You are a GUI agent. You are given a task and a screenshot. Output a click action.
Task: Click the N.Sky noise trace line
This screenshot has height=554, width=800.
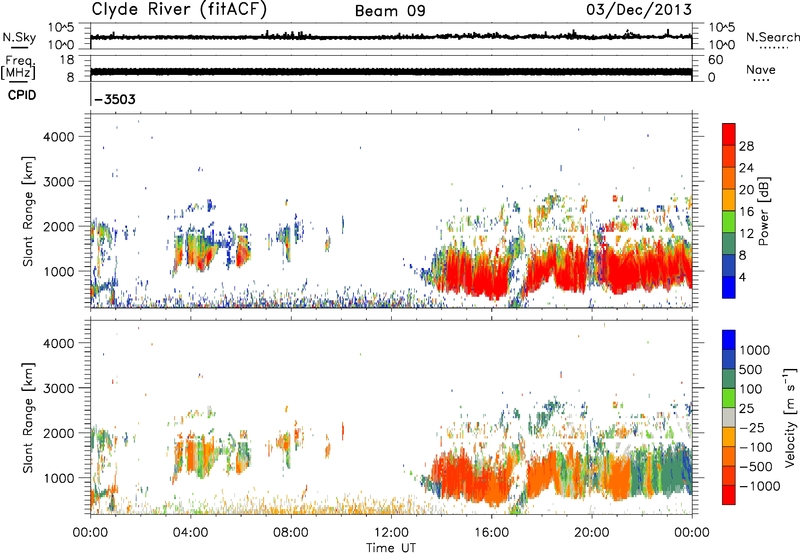391,37
